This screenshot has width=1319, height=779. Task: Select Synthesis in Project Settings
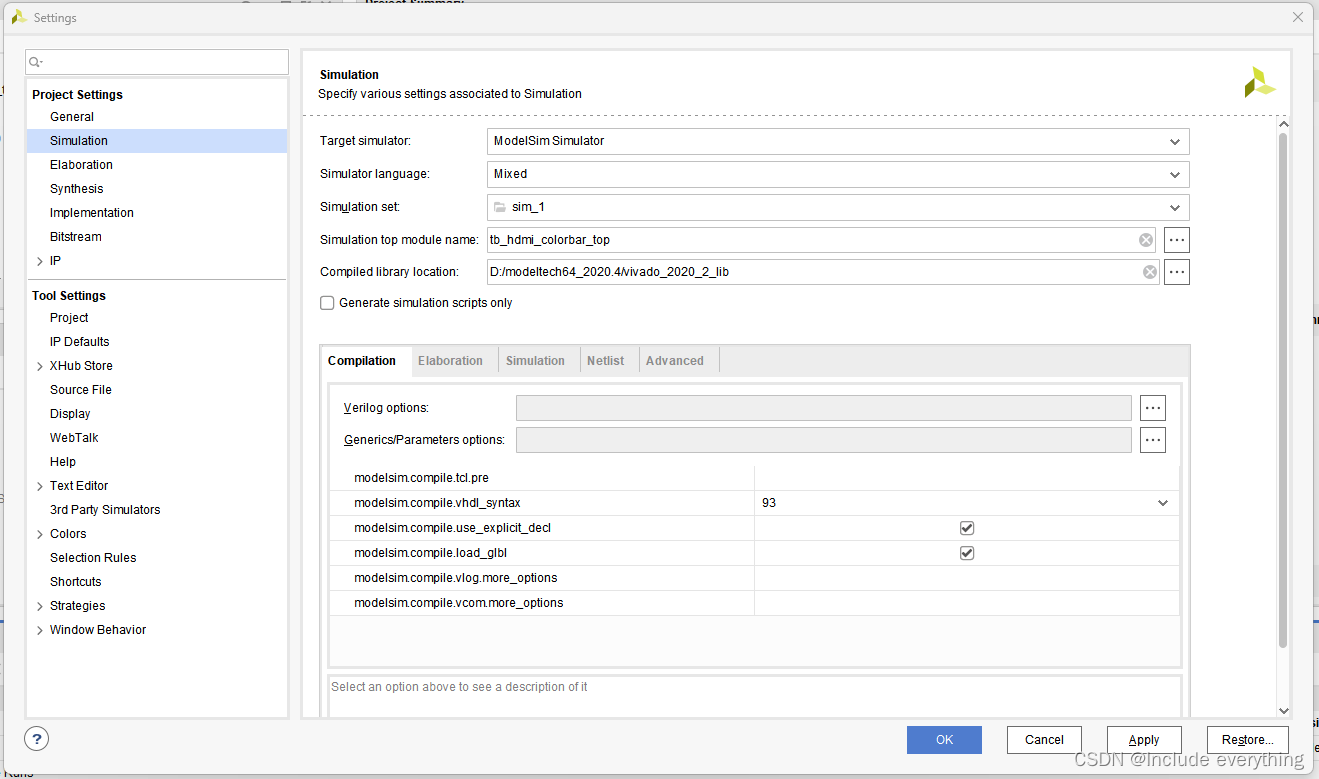click(x=77, y=189)
